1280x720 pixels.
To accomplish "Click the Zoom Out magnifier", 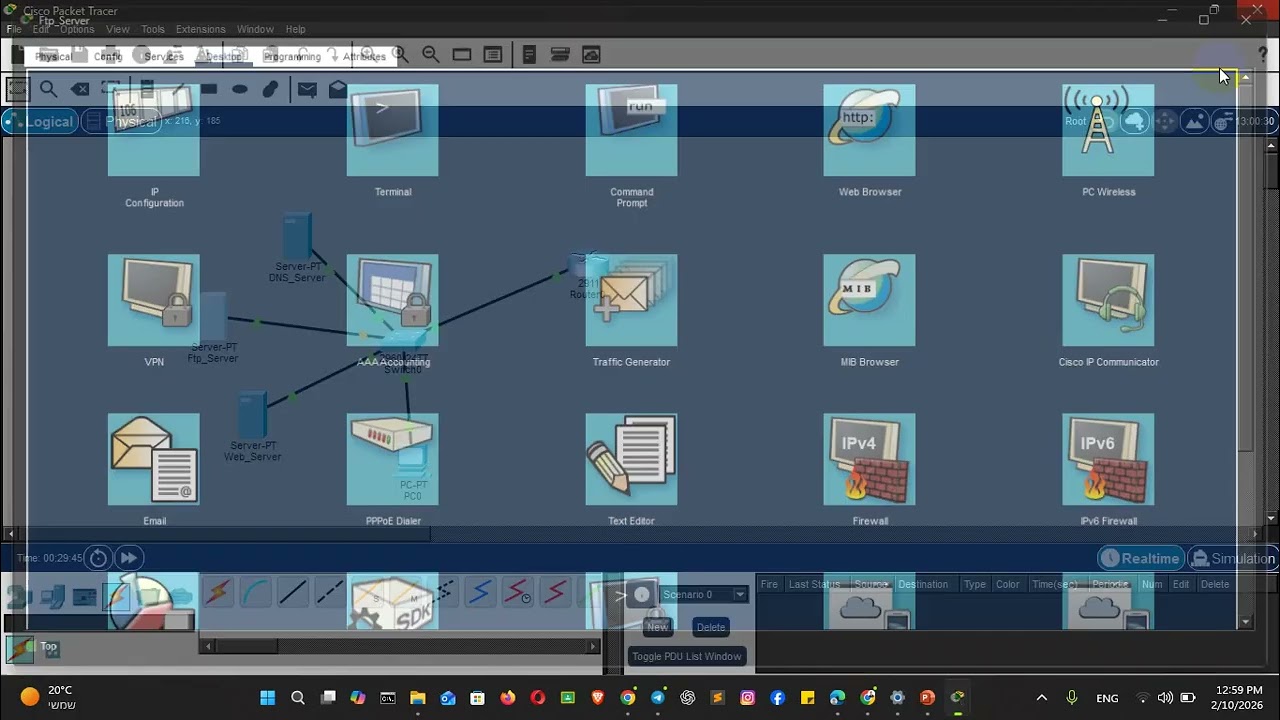I will (430, 54).
